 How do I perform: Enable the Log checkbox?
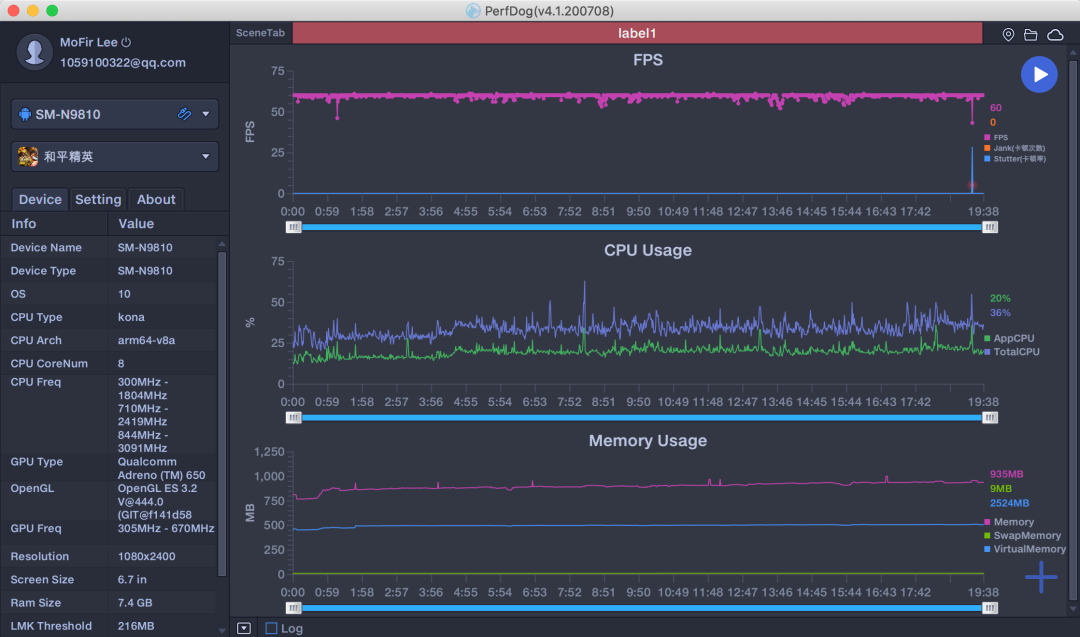pos(271,628)
